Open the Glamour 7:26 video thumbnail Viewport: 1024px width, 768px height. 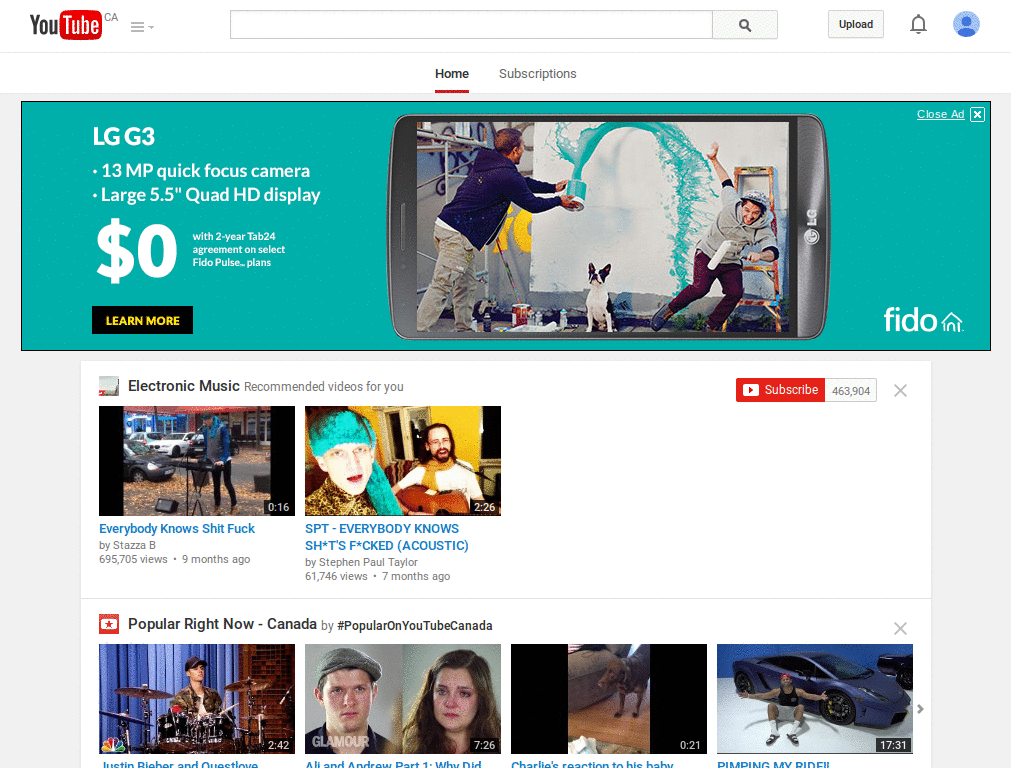tap(403, 699)
